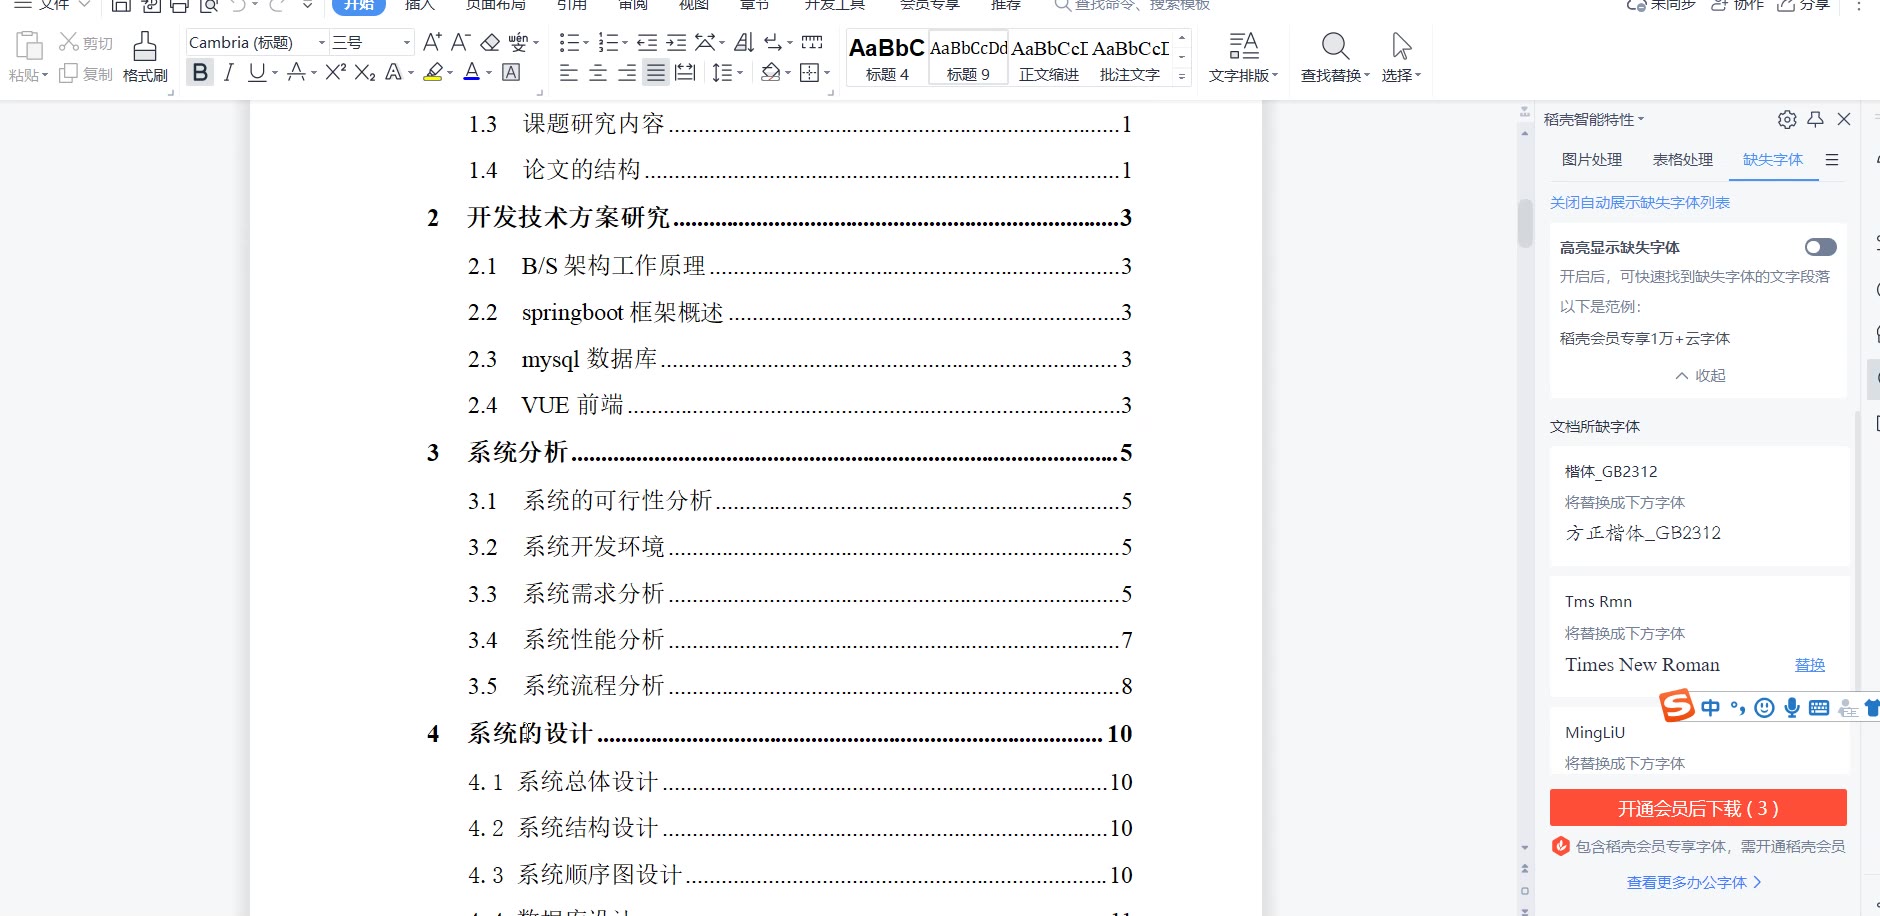
Task: Open the 查看更多办公字体 link
Action: tap(1694, 883)
